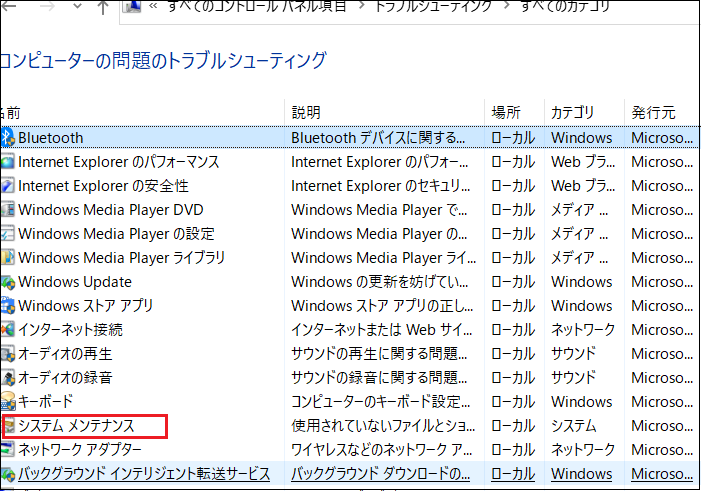
Task: Click Web ブラ... category in IE の安全性 row
Action: pos(583,186)
